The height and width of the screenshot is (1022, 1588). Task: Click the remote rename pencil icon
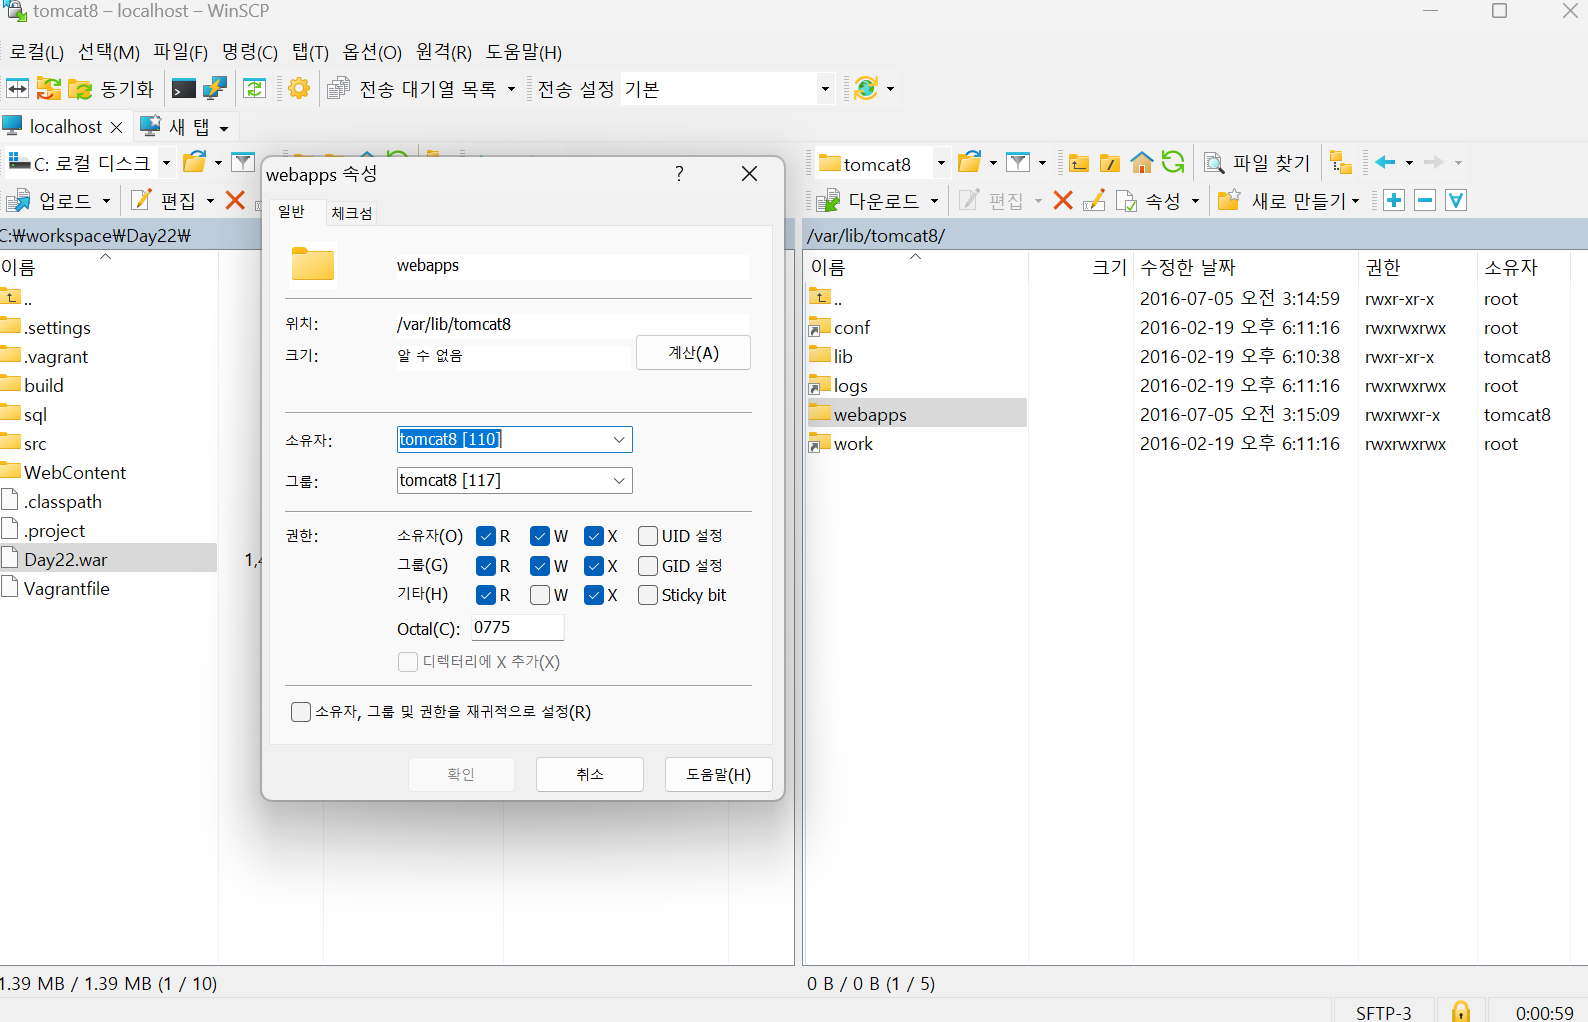(1094, 200)
